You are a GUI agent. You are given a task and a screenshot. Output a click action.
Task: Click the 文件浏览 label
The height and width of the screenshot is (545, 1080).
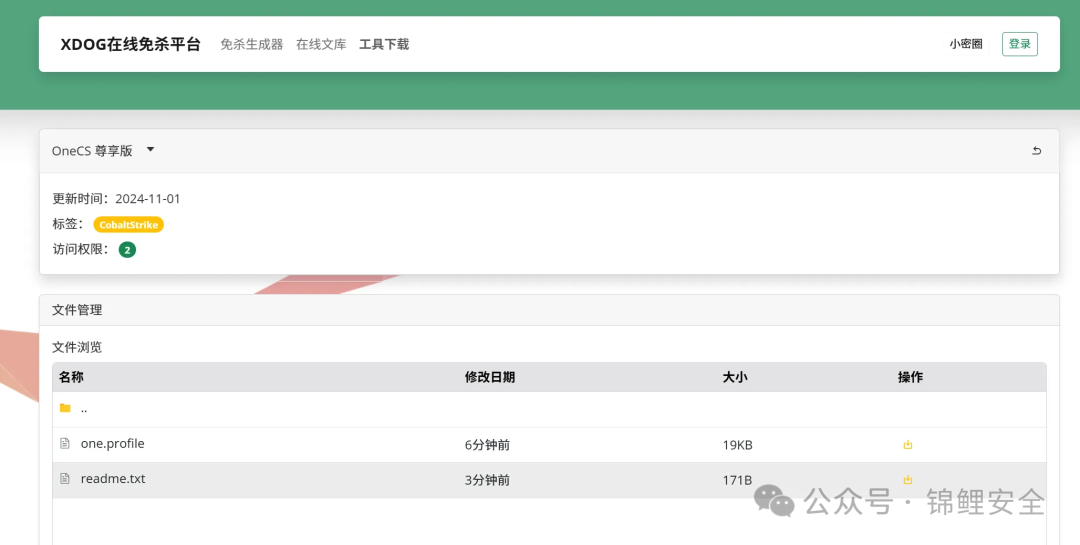click(77, 347)
